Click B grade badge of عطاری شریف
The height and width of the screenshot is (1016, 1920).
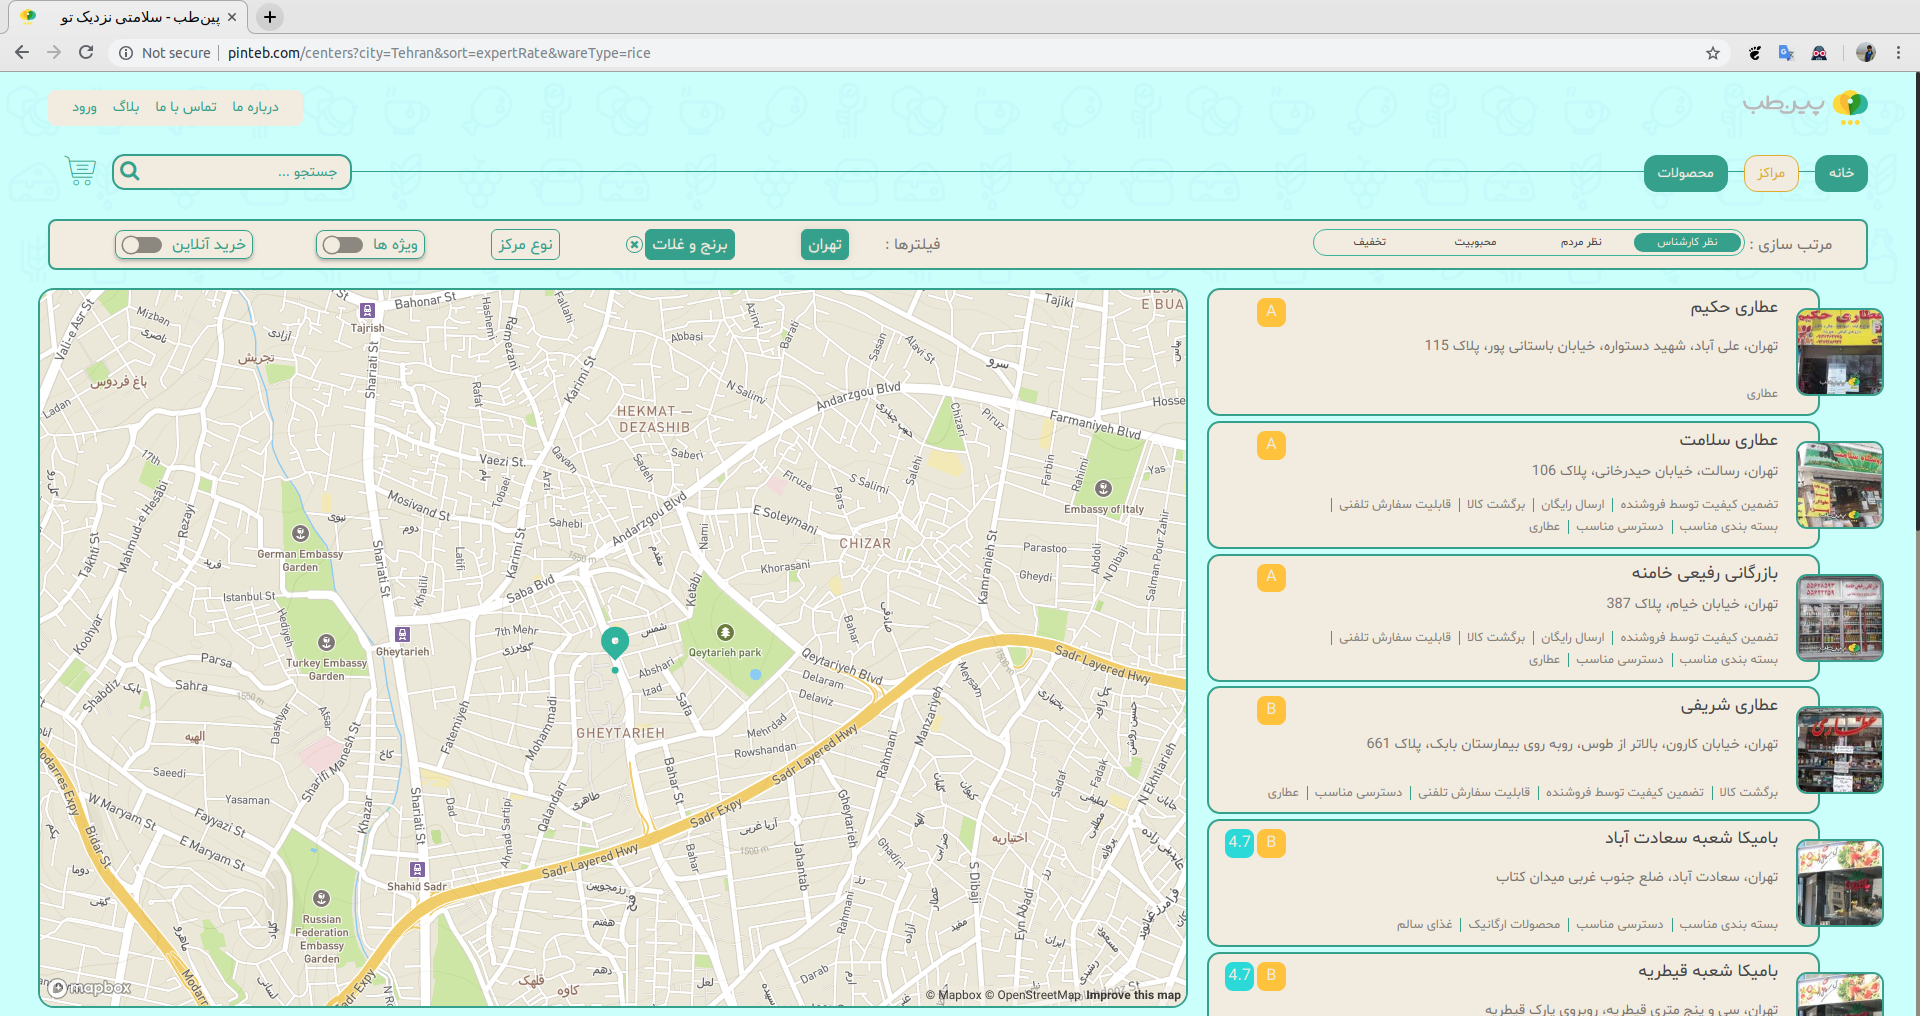(x=1271, y=710)
